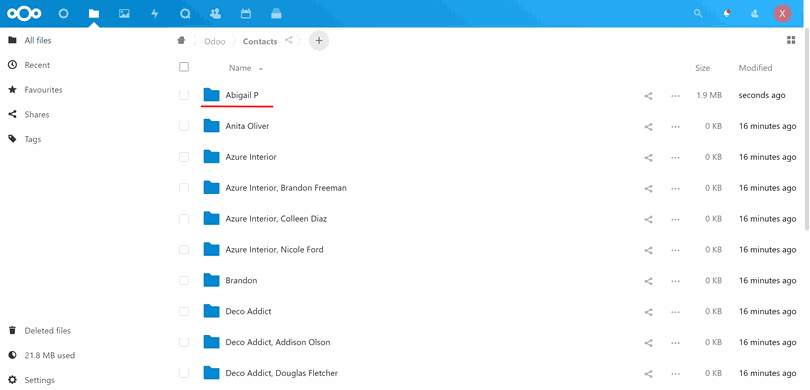Toggle the select all files checkbox
This screenshot has height=390, width=810.
(184, 67)
